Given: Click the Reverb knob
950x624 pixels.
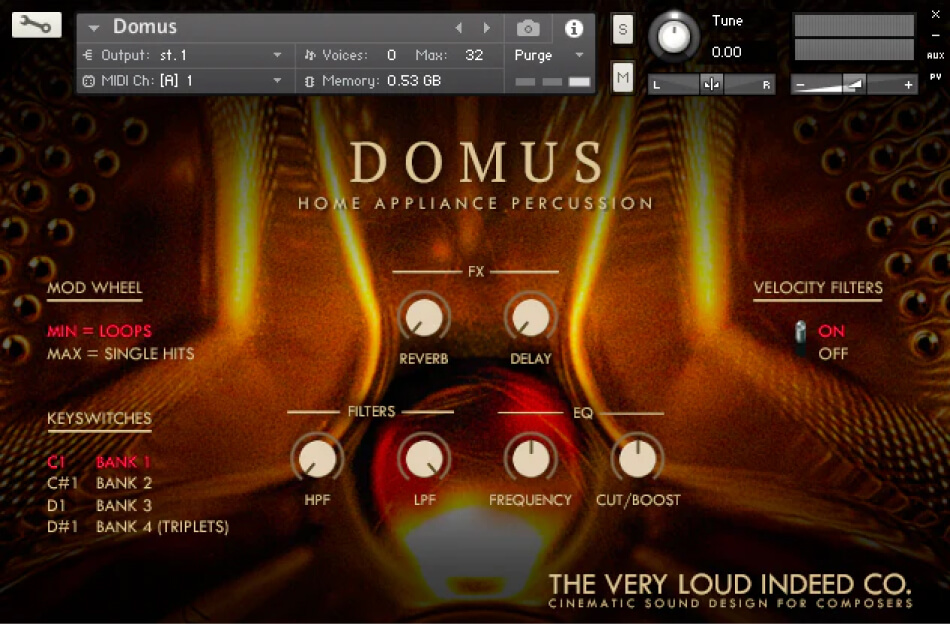Looking at the screenshot, I should point(424,318).
